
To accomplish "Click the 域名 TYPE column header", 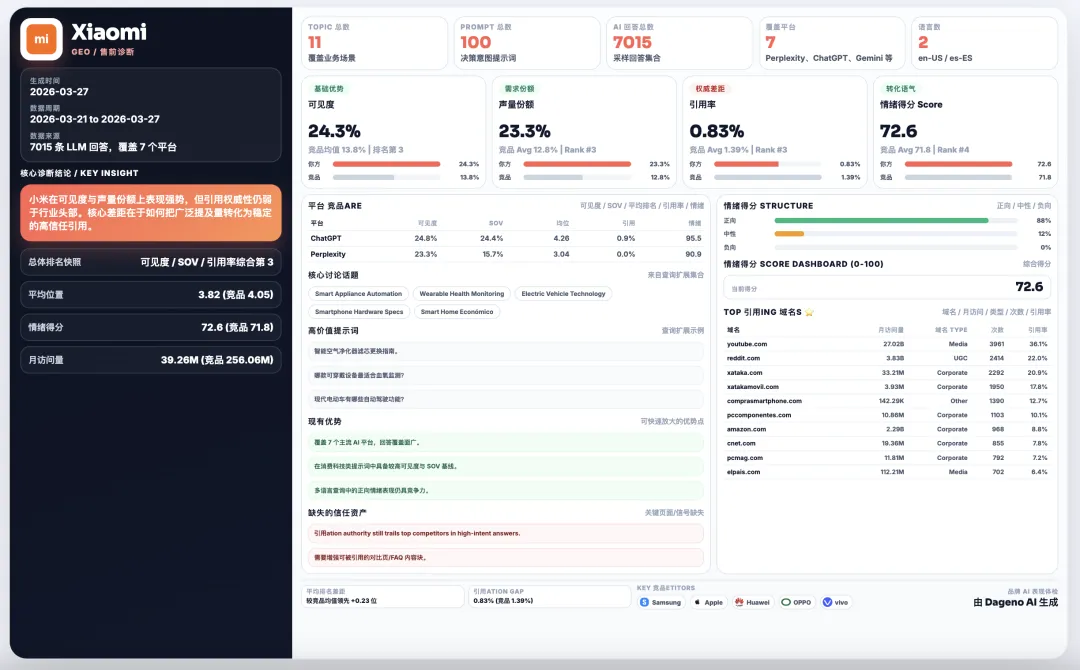I will [951, 330].
